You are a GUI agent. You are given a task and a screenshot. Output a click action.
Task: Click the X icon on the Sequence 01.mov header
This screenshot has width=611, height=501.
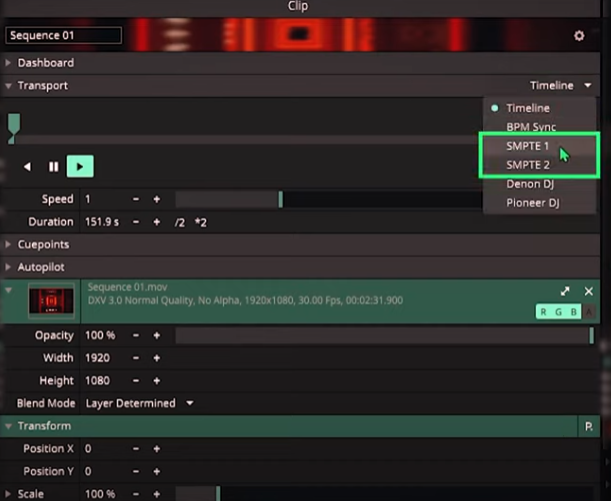tap(589, 291)
